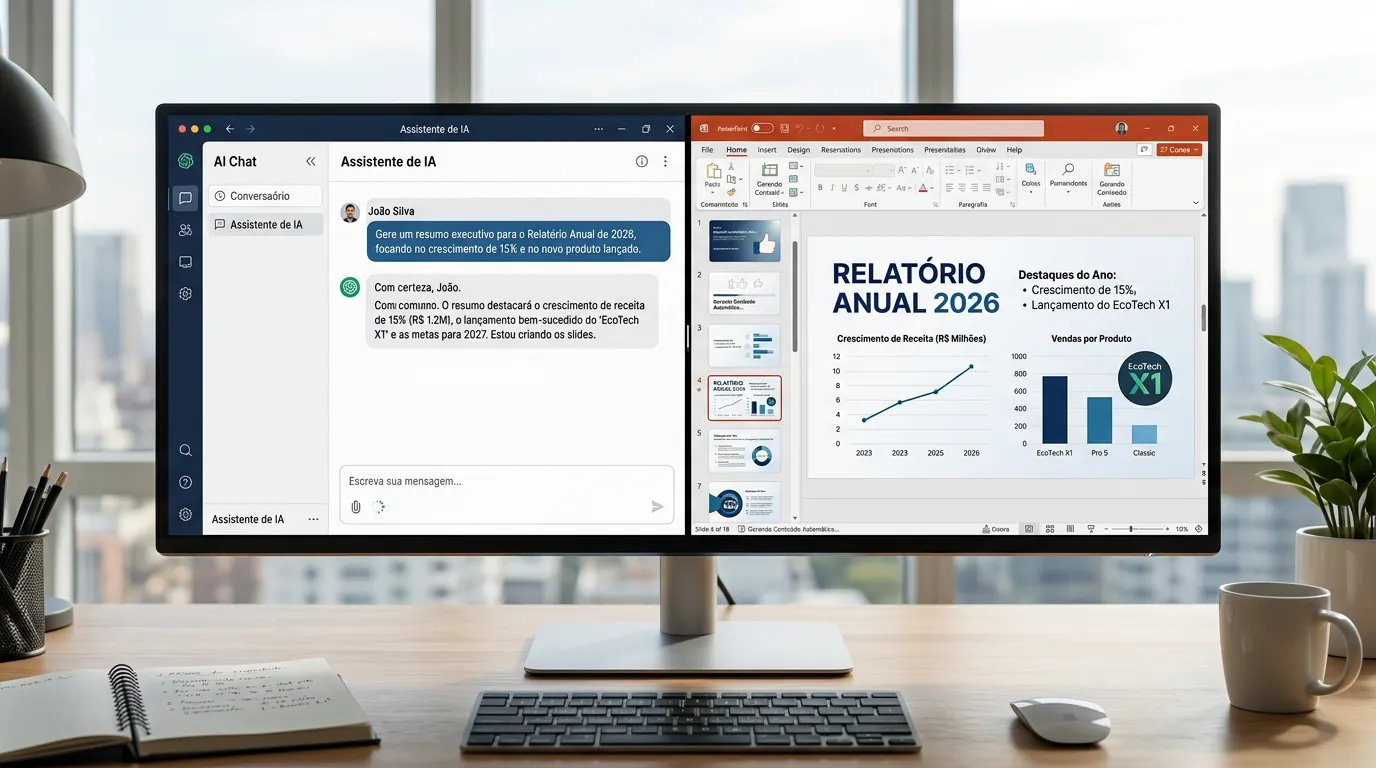
Task: Open the search icon in AI Chat sidebar
Action: tap(185, 451)
